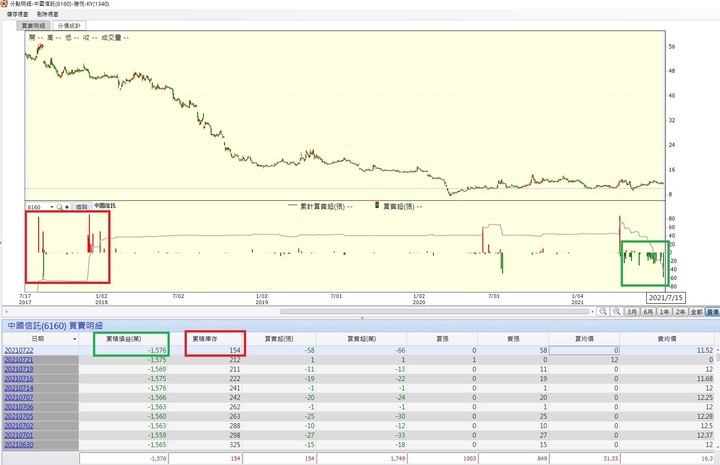This screenshot has height=465, width=720.
Task: Set chart range to 2年
Action: pyautogui.click(x=680, y=312)
